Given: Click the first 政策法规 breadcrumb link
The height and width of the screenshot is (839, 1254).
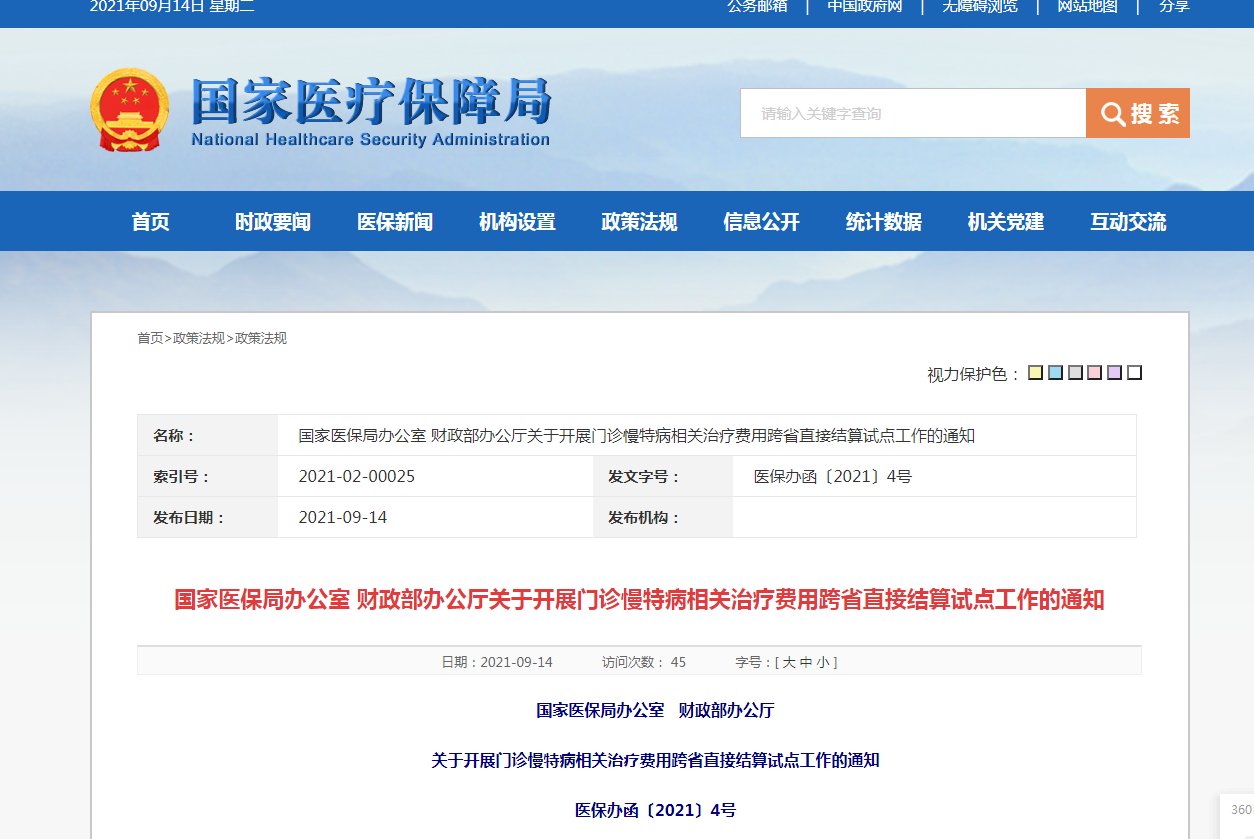Looking at the screenshot, I should point(199,338).
